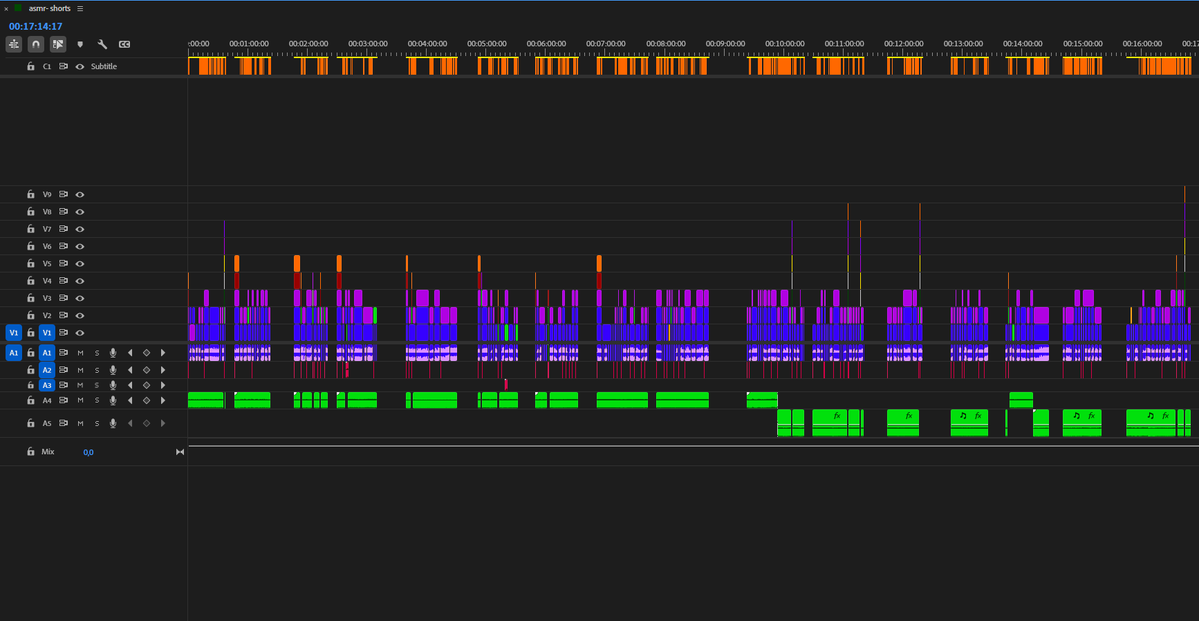
Task: Toggle timeline snapping magnet icon
Action: [x=36, y=44]
